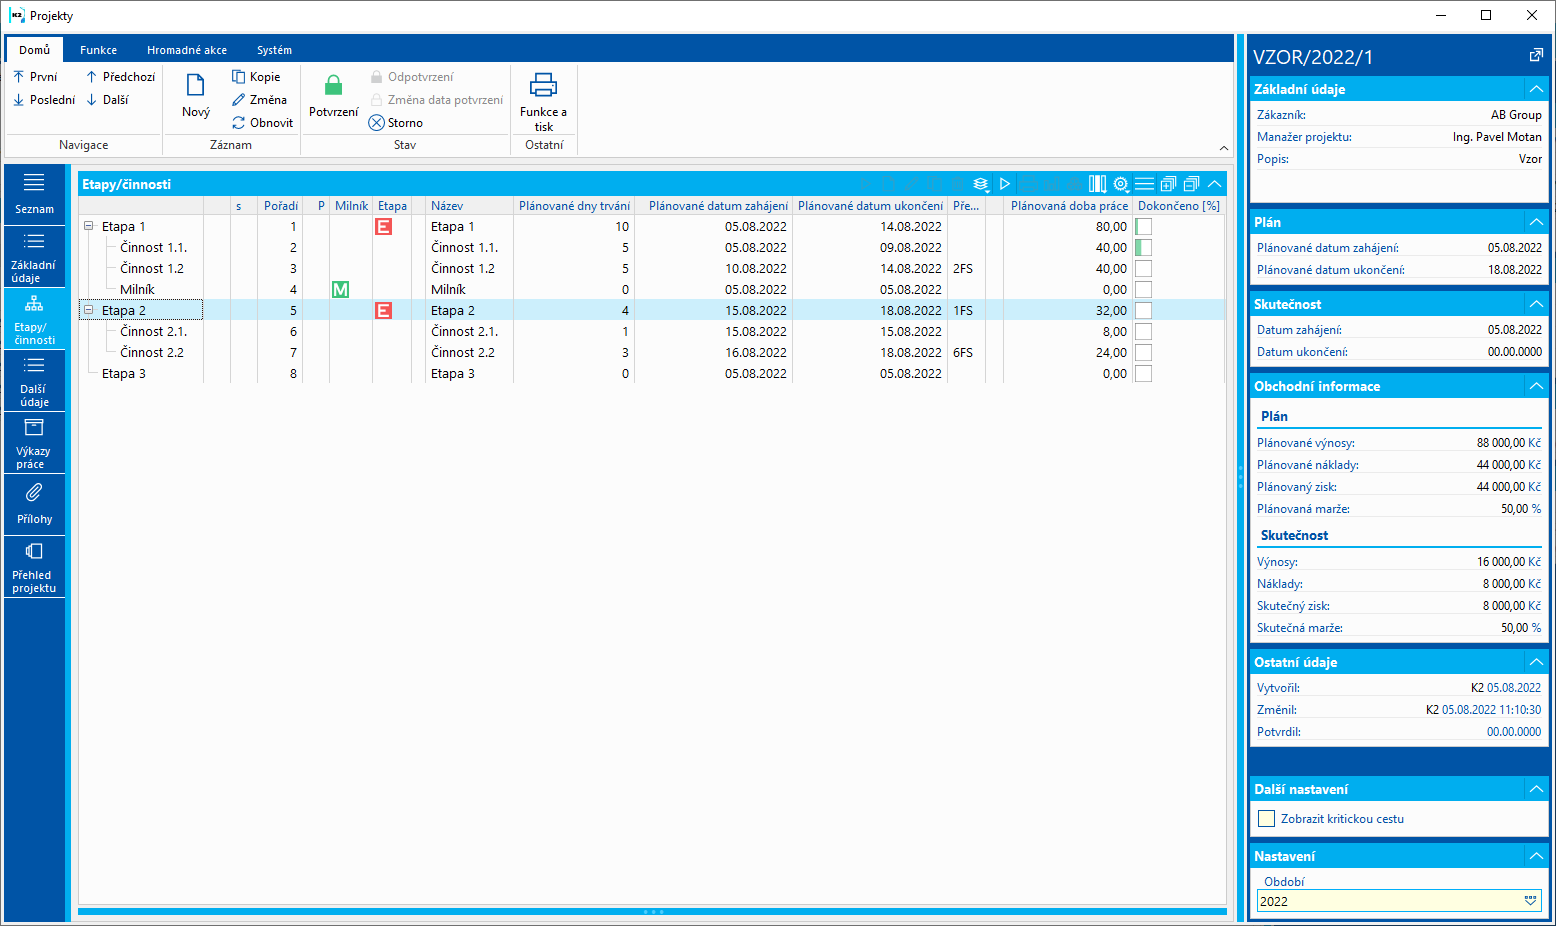
Task: Click the red E stage icon of Etapa 2
Action: click(383, 311)
